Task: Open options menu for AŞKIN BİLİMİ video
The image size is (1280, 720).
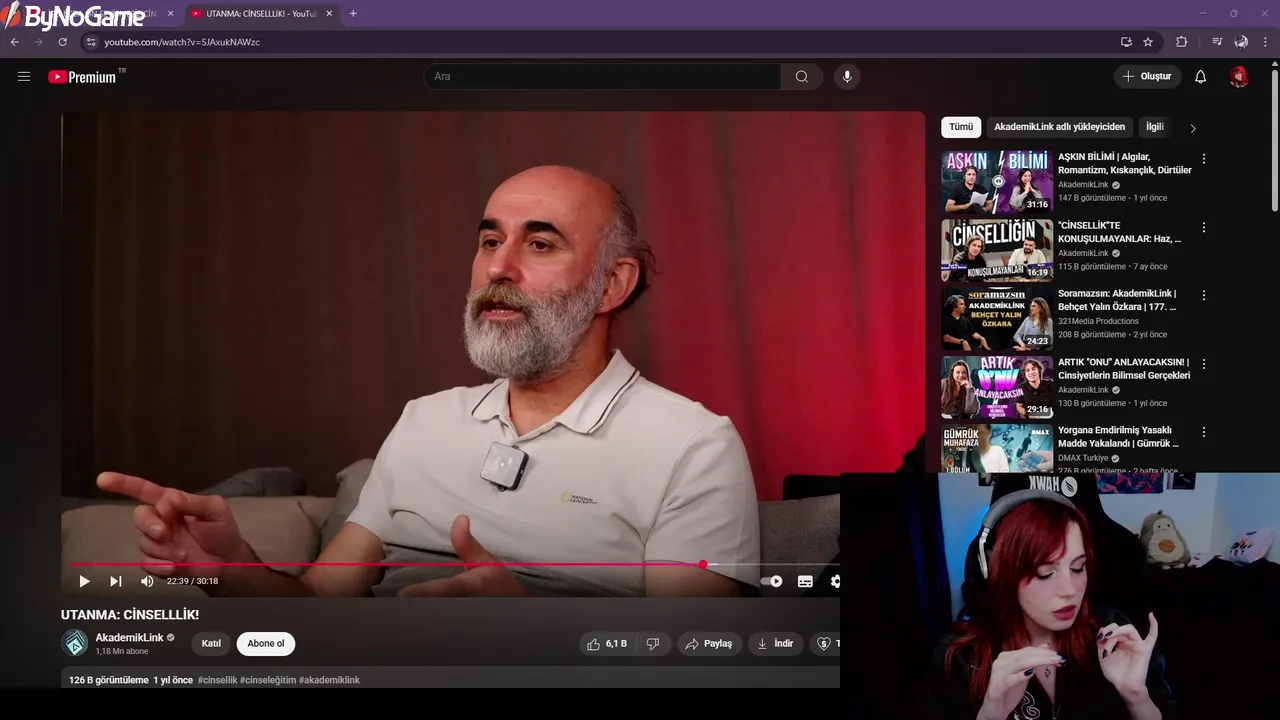Action: [1204, 159]
